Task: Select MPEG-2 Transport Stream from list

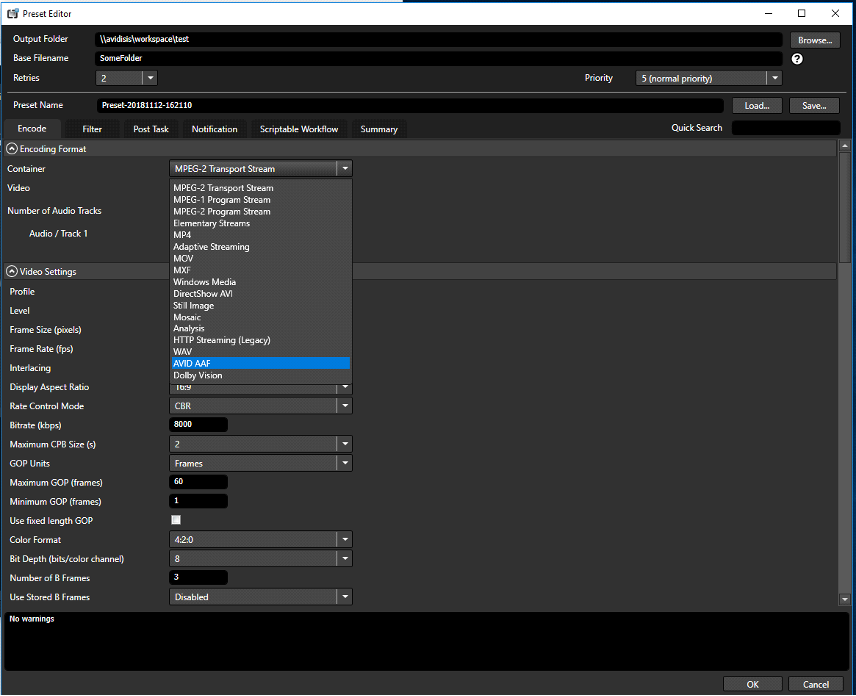Action: tap(261, 188)
